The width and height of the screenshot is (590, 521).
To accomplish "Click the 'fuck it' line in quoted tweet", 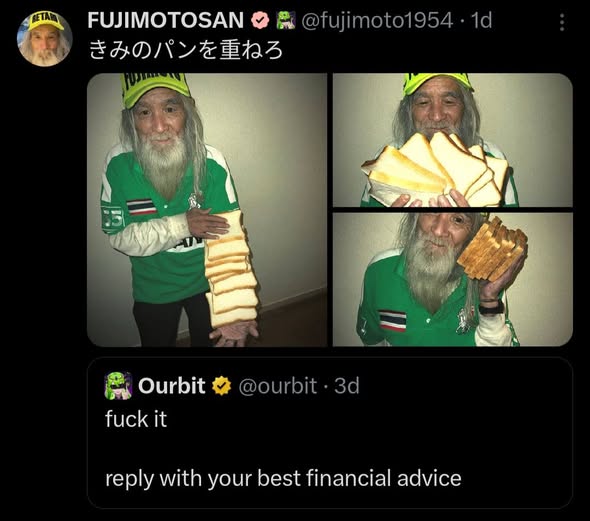I will [x=136, y=419].
